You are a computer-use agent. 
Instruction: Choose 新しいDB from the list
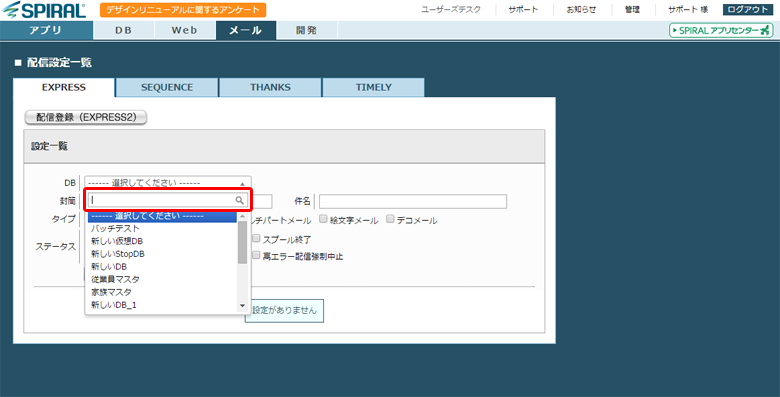pyautogui.click(x=162, y=267)
